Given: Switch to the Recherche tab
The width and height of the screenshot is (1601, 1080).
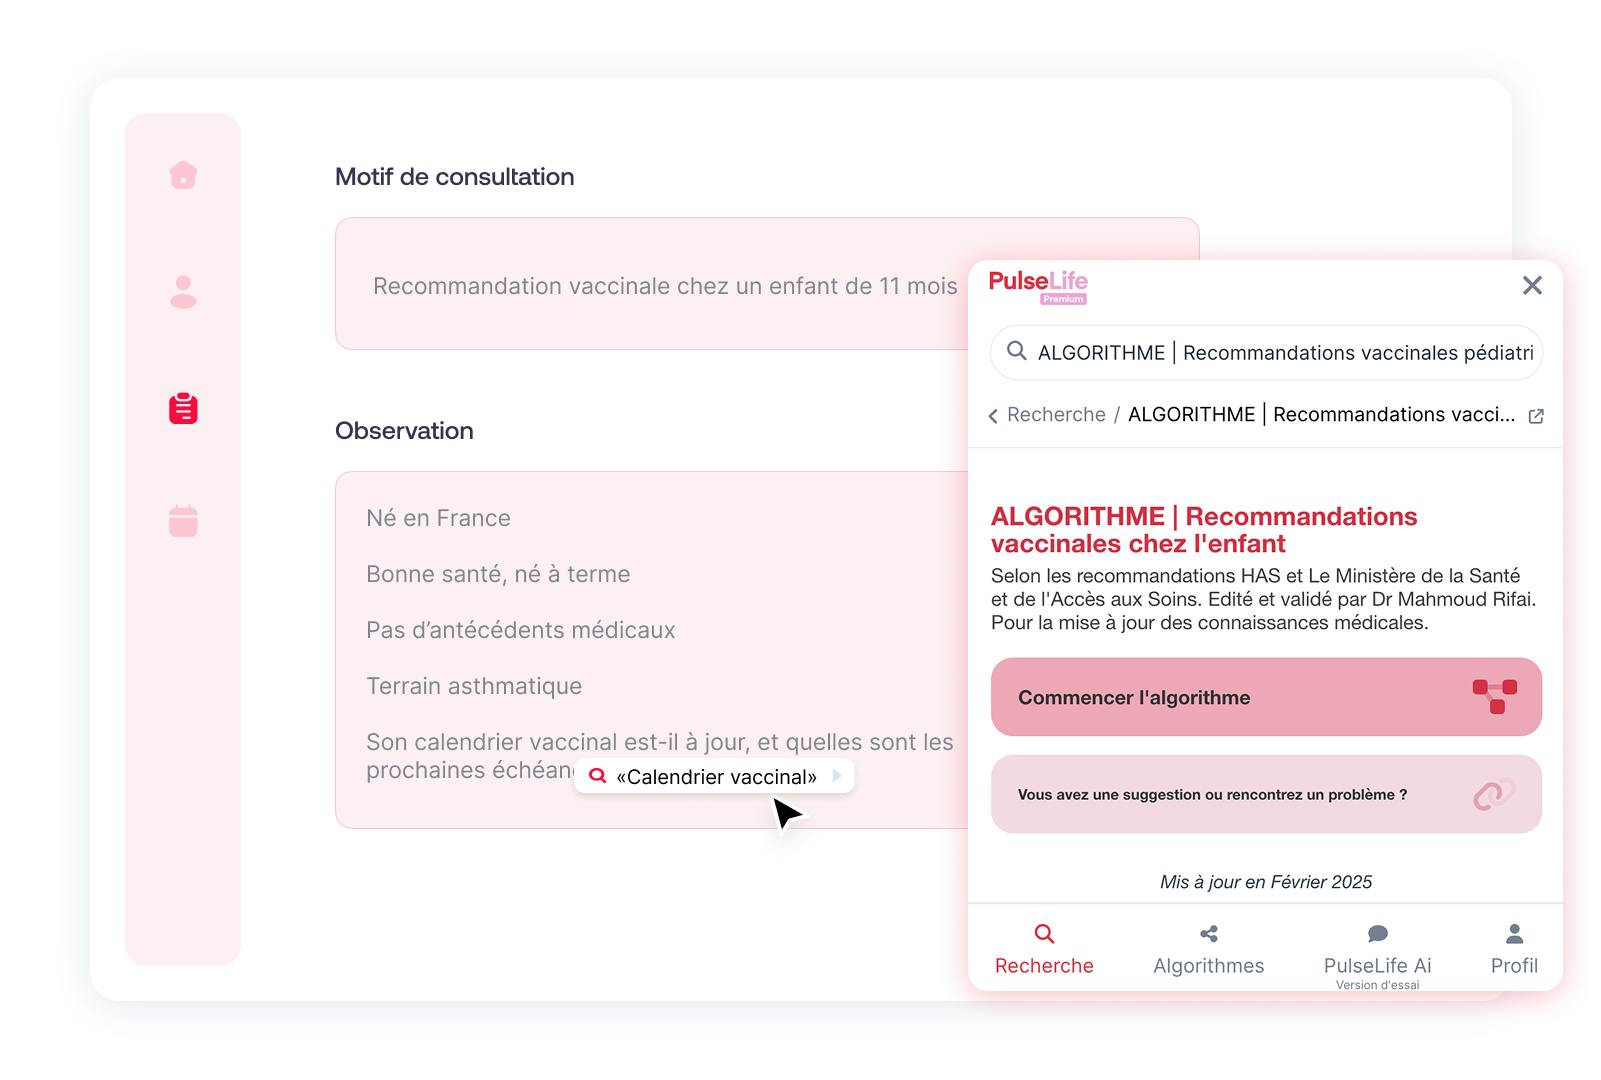Looking at the screenshot, I should click(x=1044, y=949).
